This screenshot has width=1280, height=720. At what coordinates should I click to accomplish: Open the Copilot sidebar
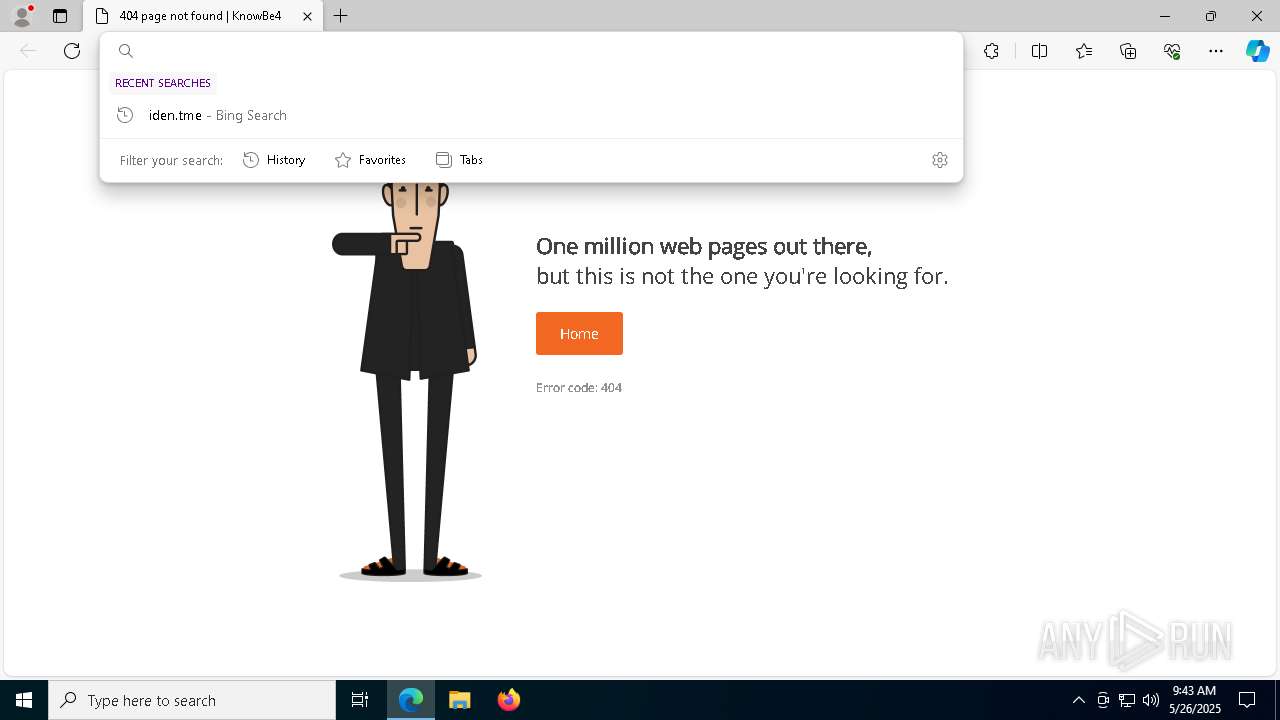click(x=1257, y=51)
